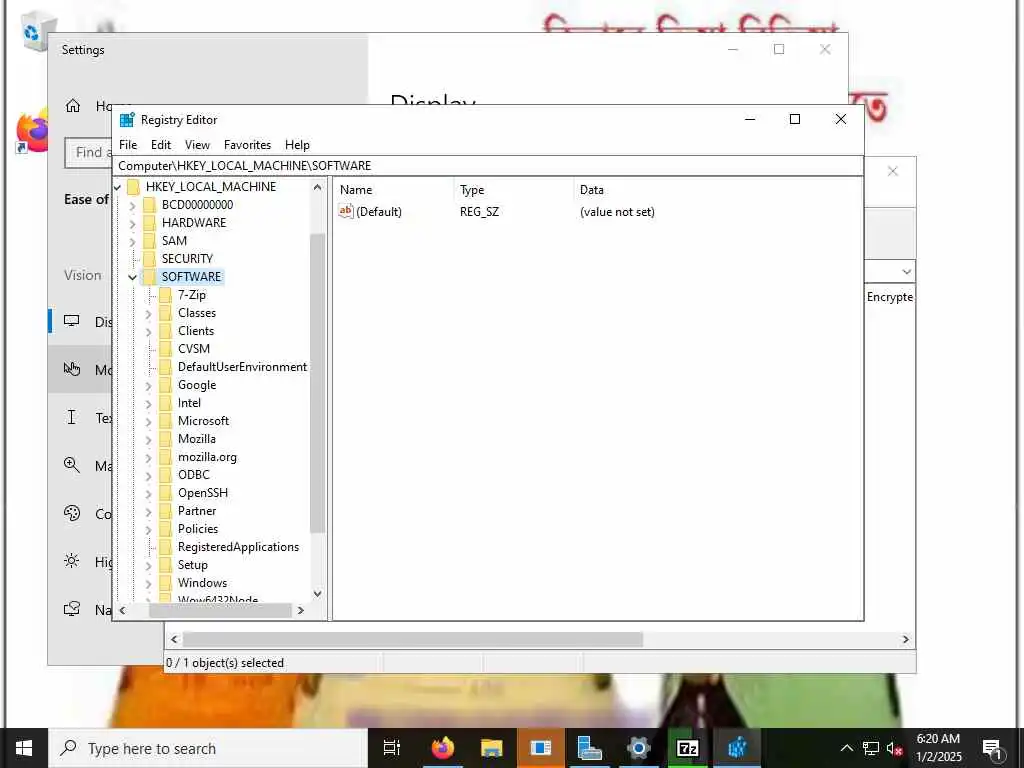The height and width of the screenshot is (768, 1024).
Task: Open the dropdown arrow in the background window
Action: [906, 272]
